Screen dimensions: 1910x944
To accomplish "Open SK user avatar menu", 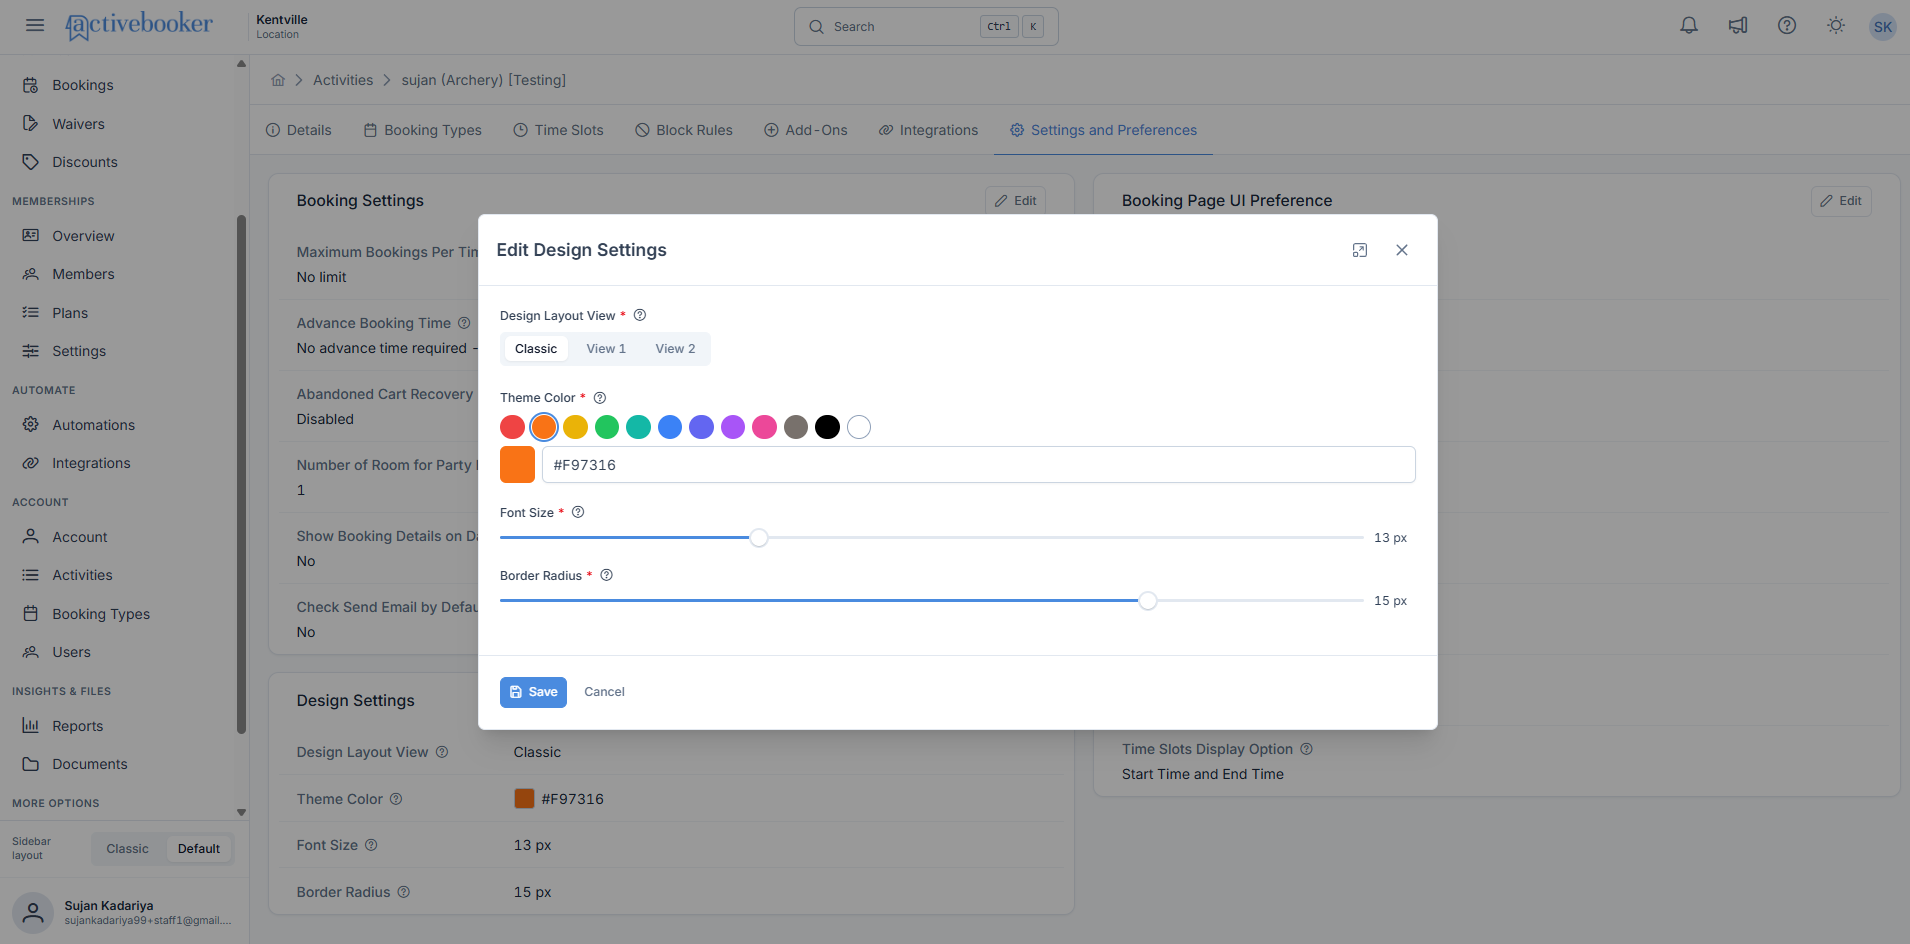I will [x=1883, y=27].
